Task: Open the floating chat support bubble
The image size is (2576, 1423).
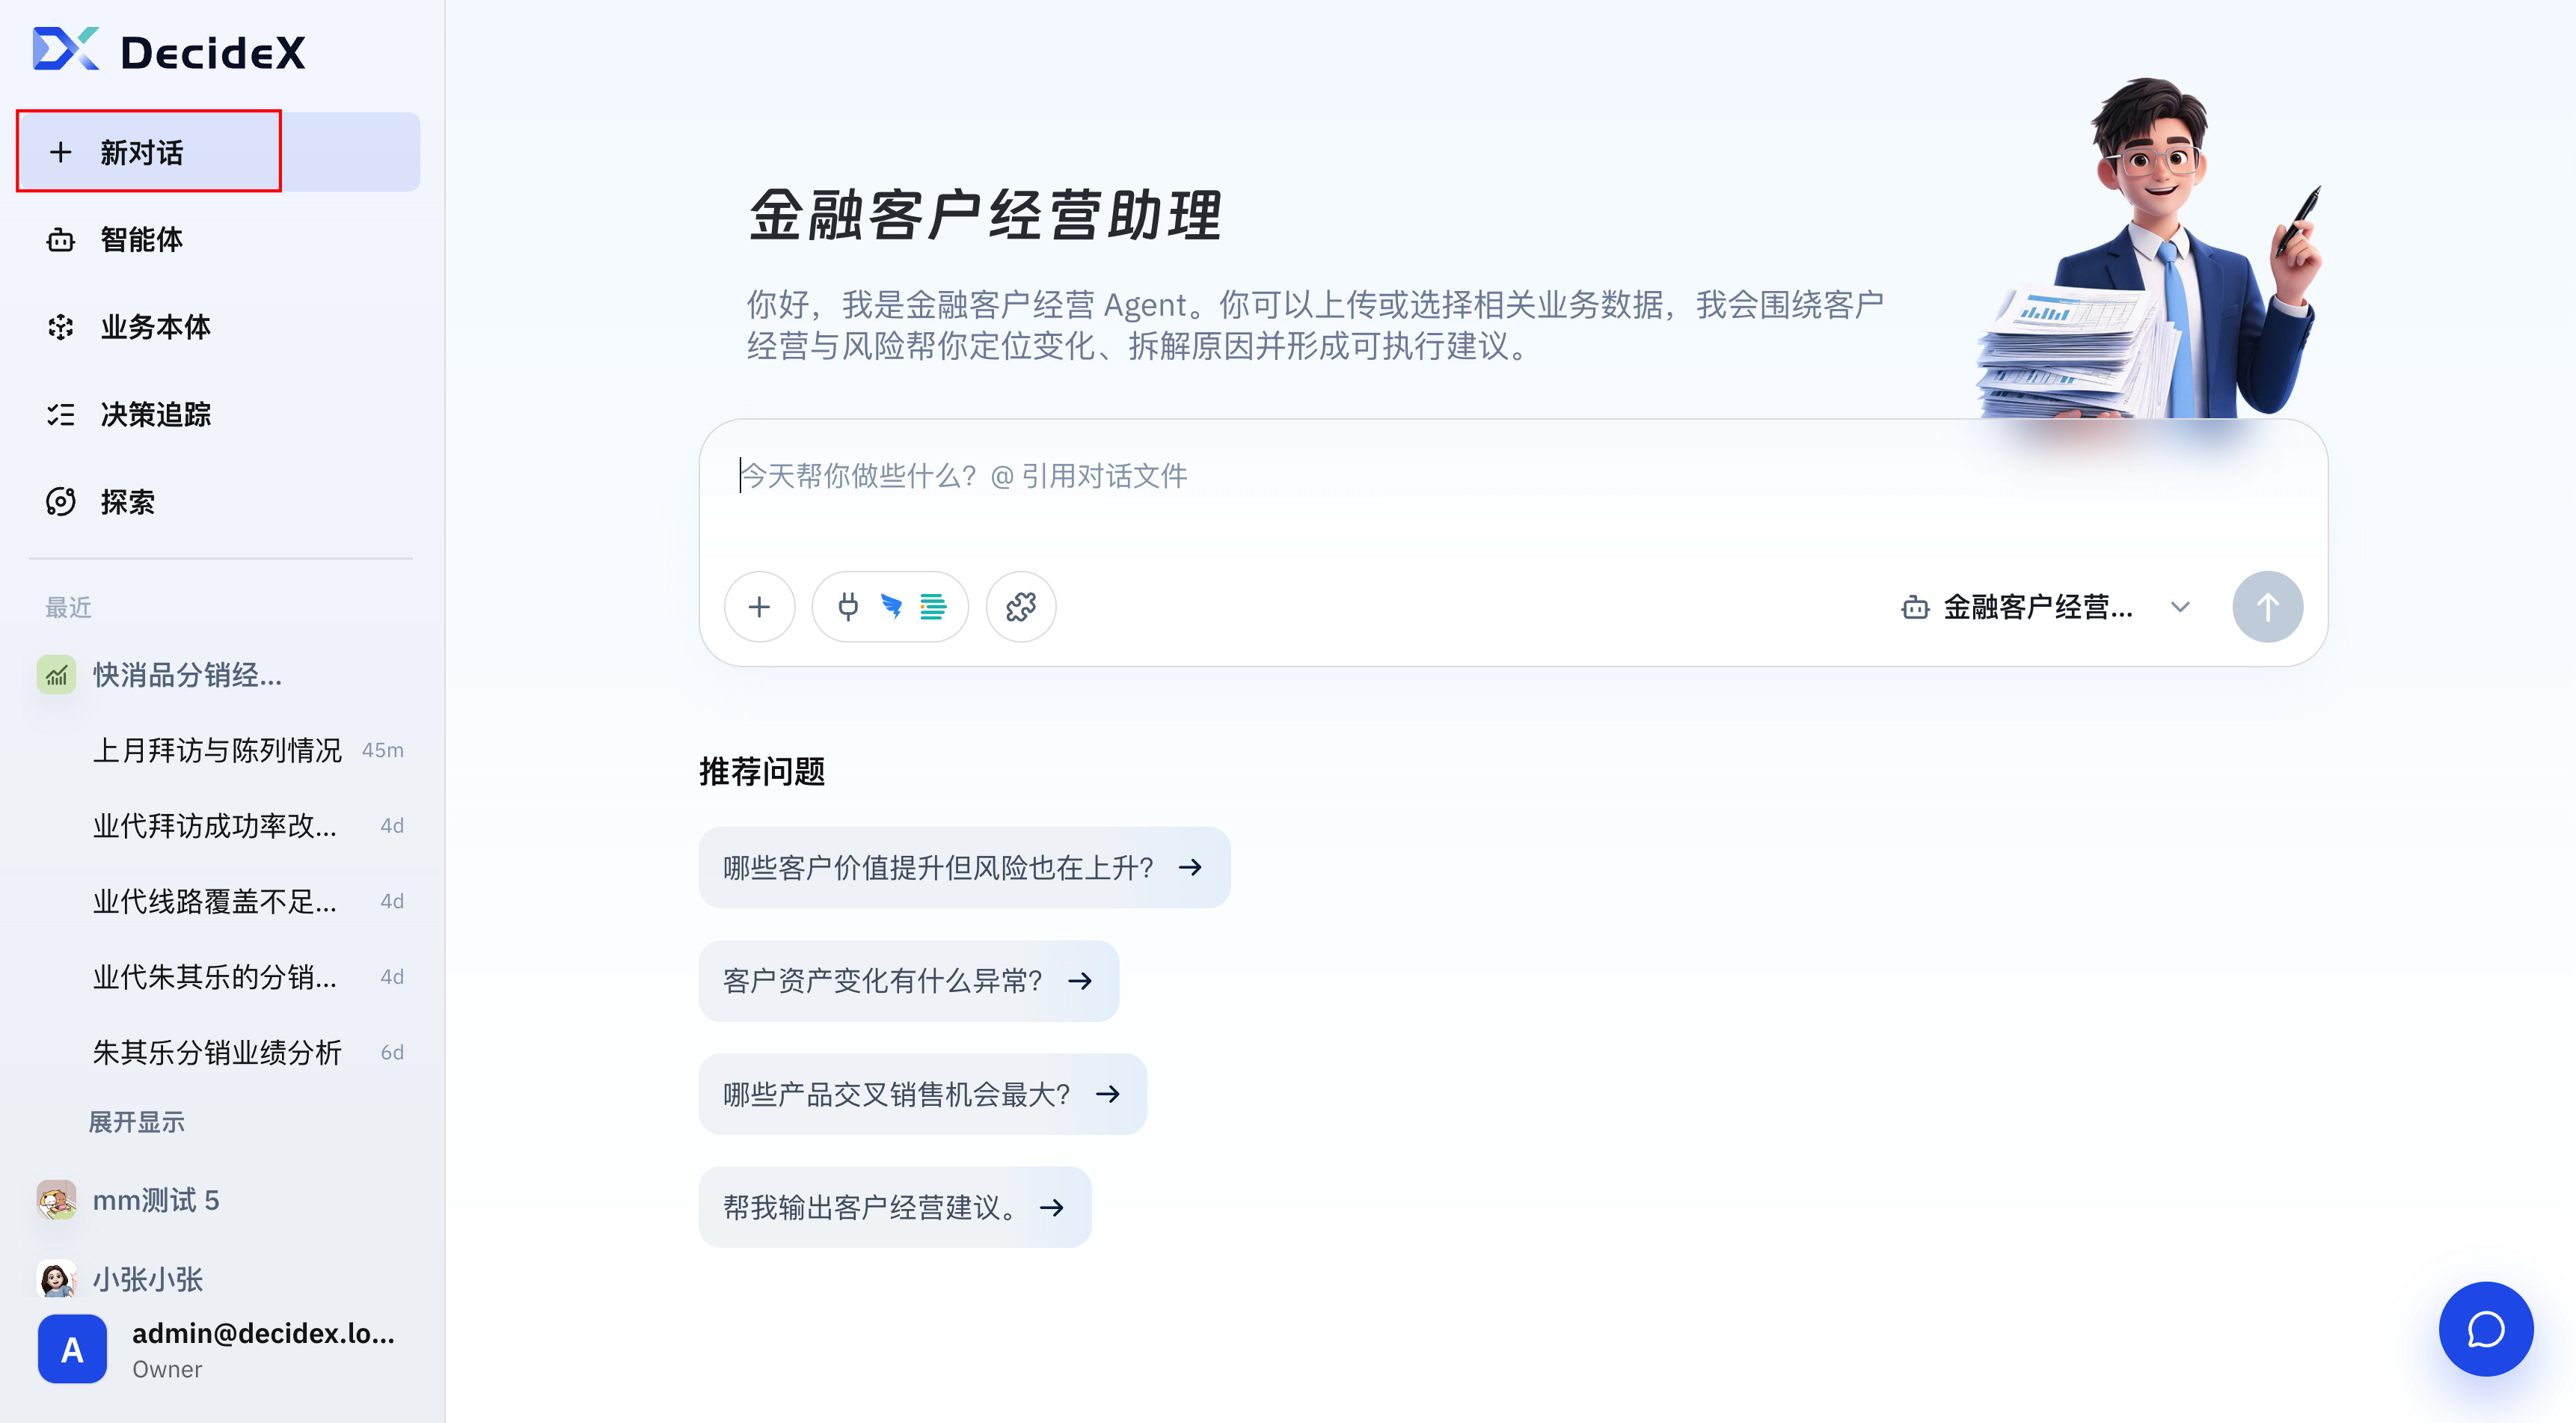Action: tap(2486, 1329)
